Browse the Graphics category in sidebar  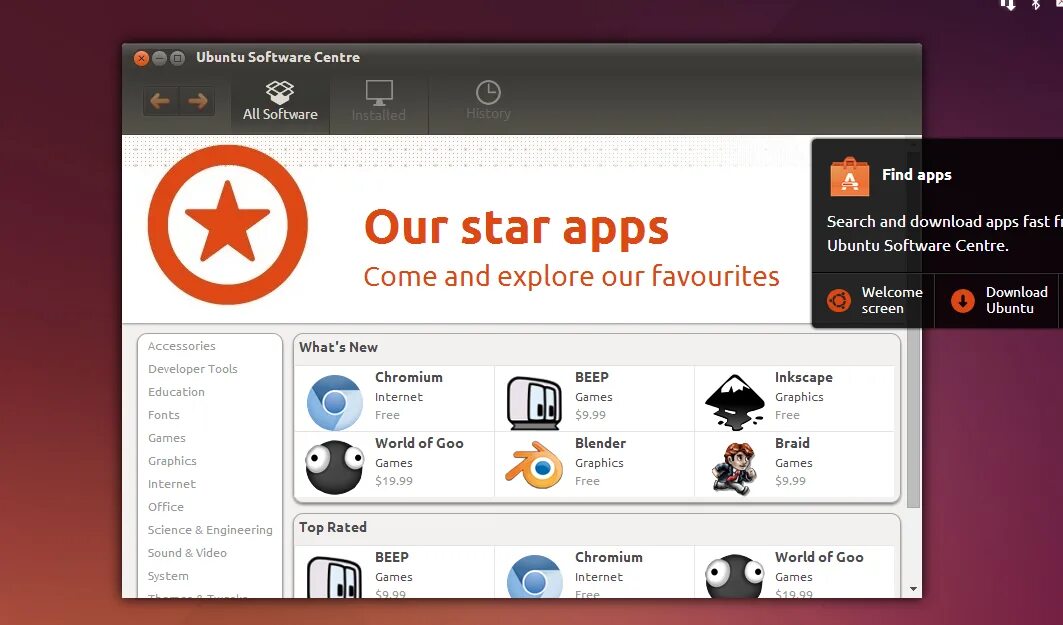[x=172, y=461]
